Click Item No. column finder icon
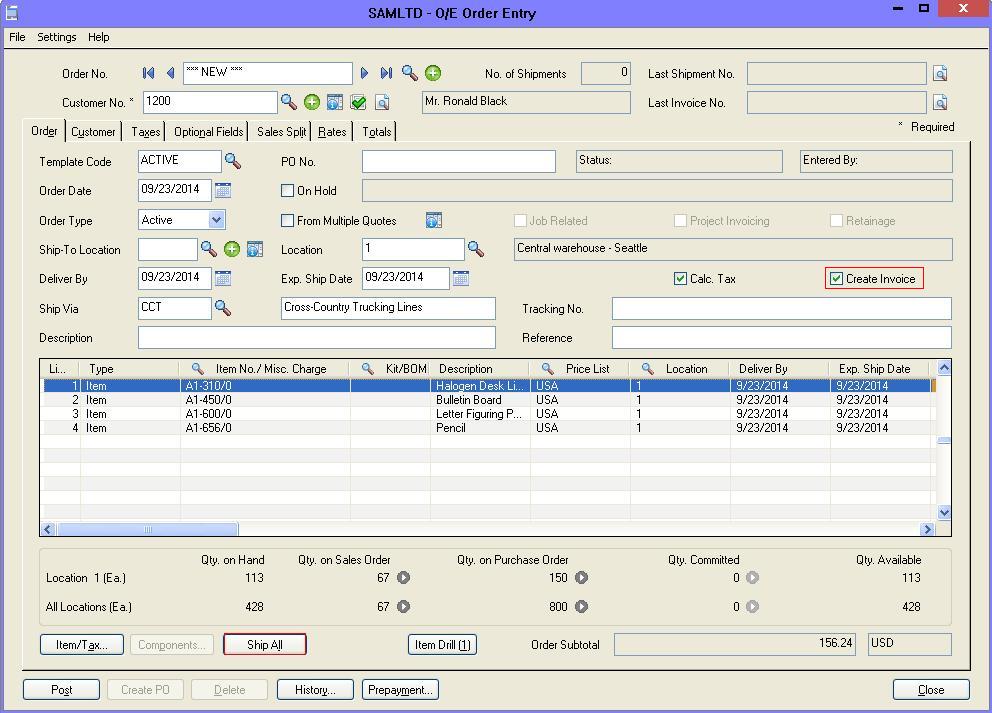Image resolution: width=992 pixels, height=713 pixels. [x=197, y=368]
